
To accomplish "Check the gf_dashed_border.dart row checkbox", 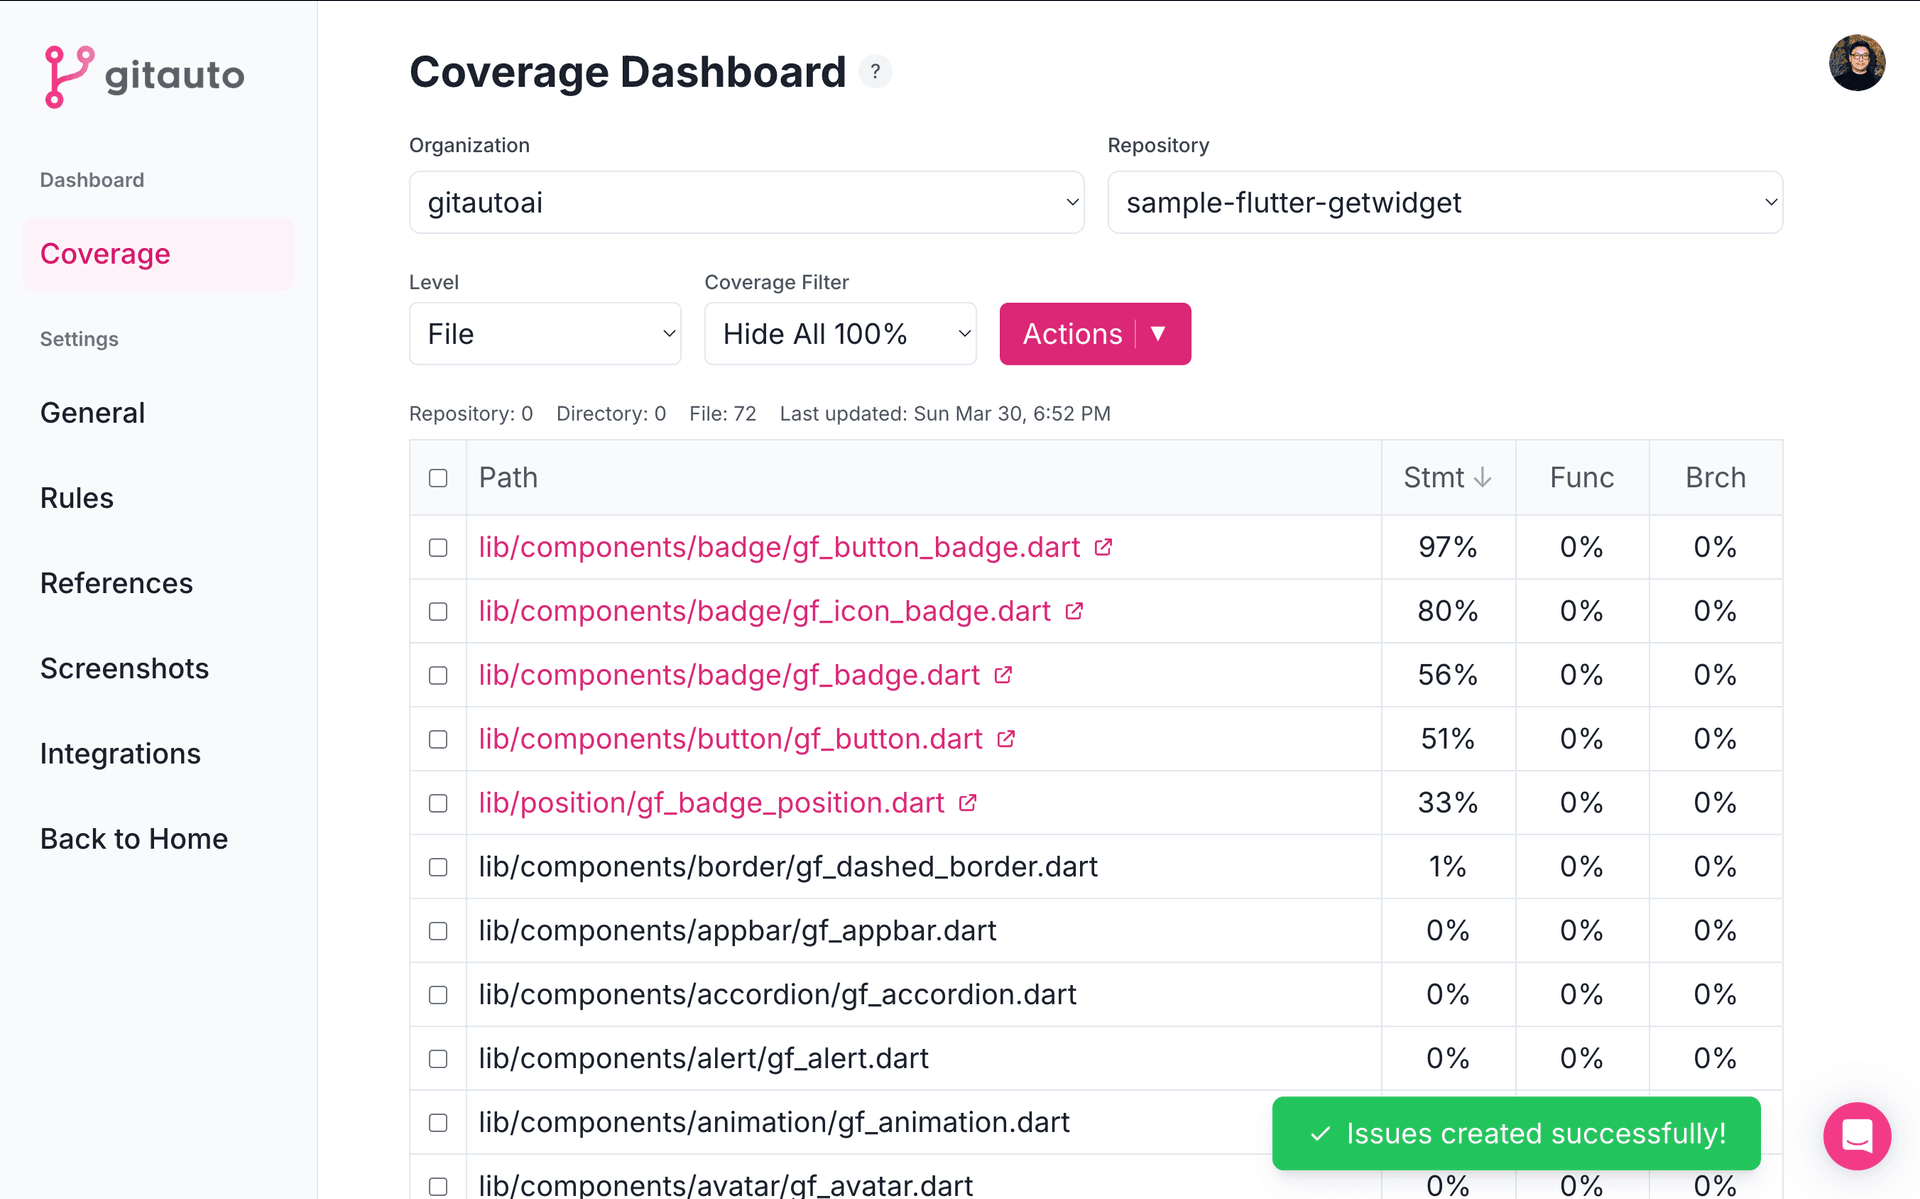I will [438, 867].
